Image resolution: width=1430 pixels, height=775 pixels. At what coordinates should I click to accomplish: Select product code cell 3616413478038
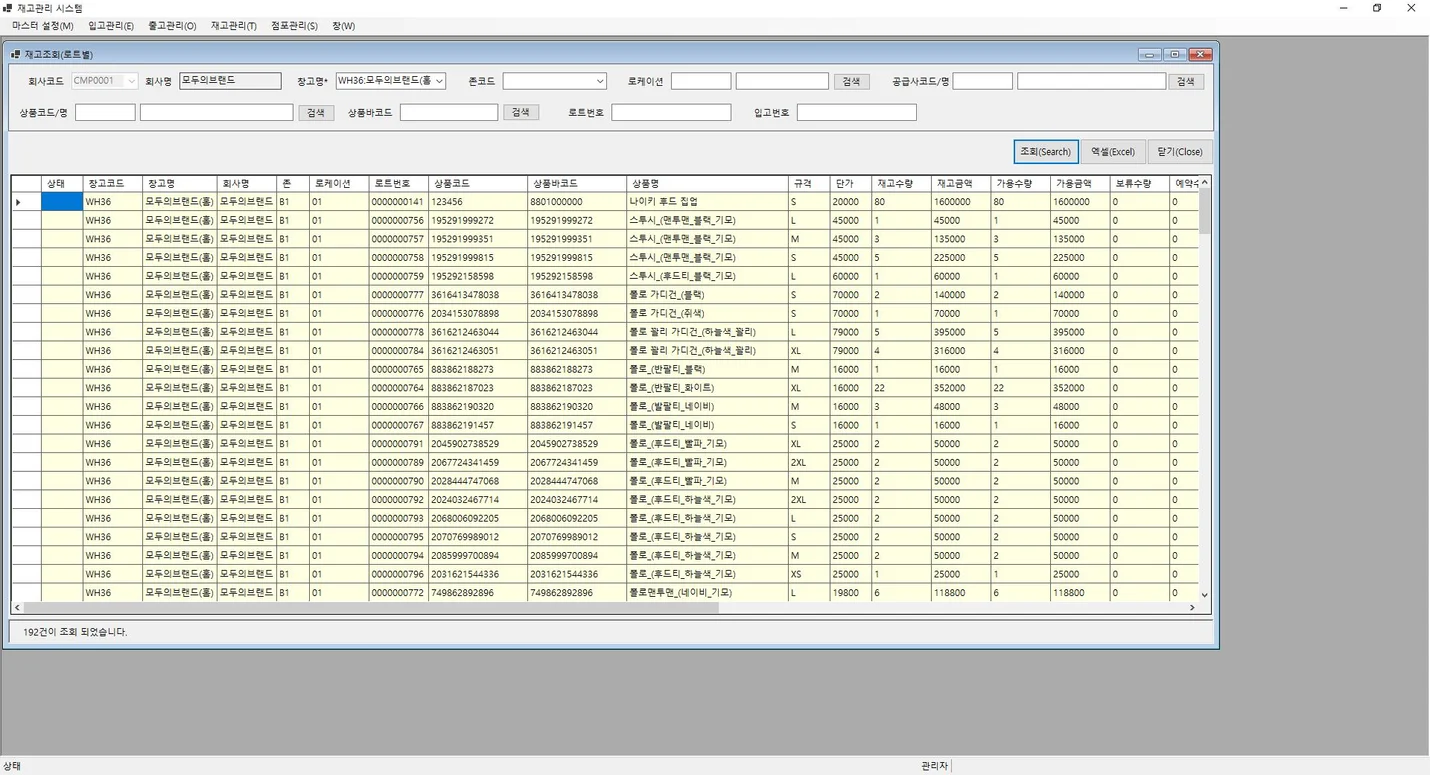coord(478,295)
